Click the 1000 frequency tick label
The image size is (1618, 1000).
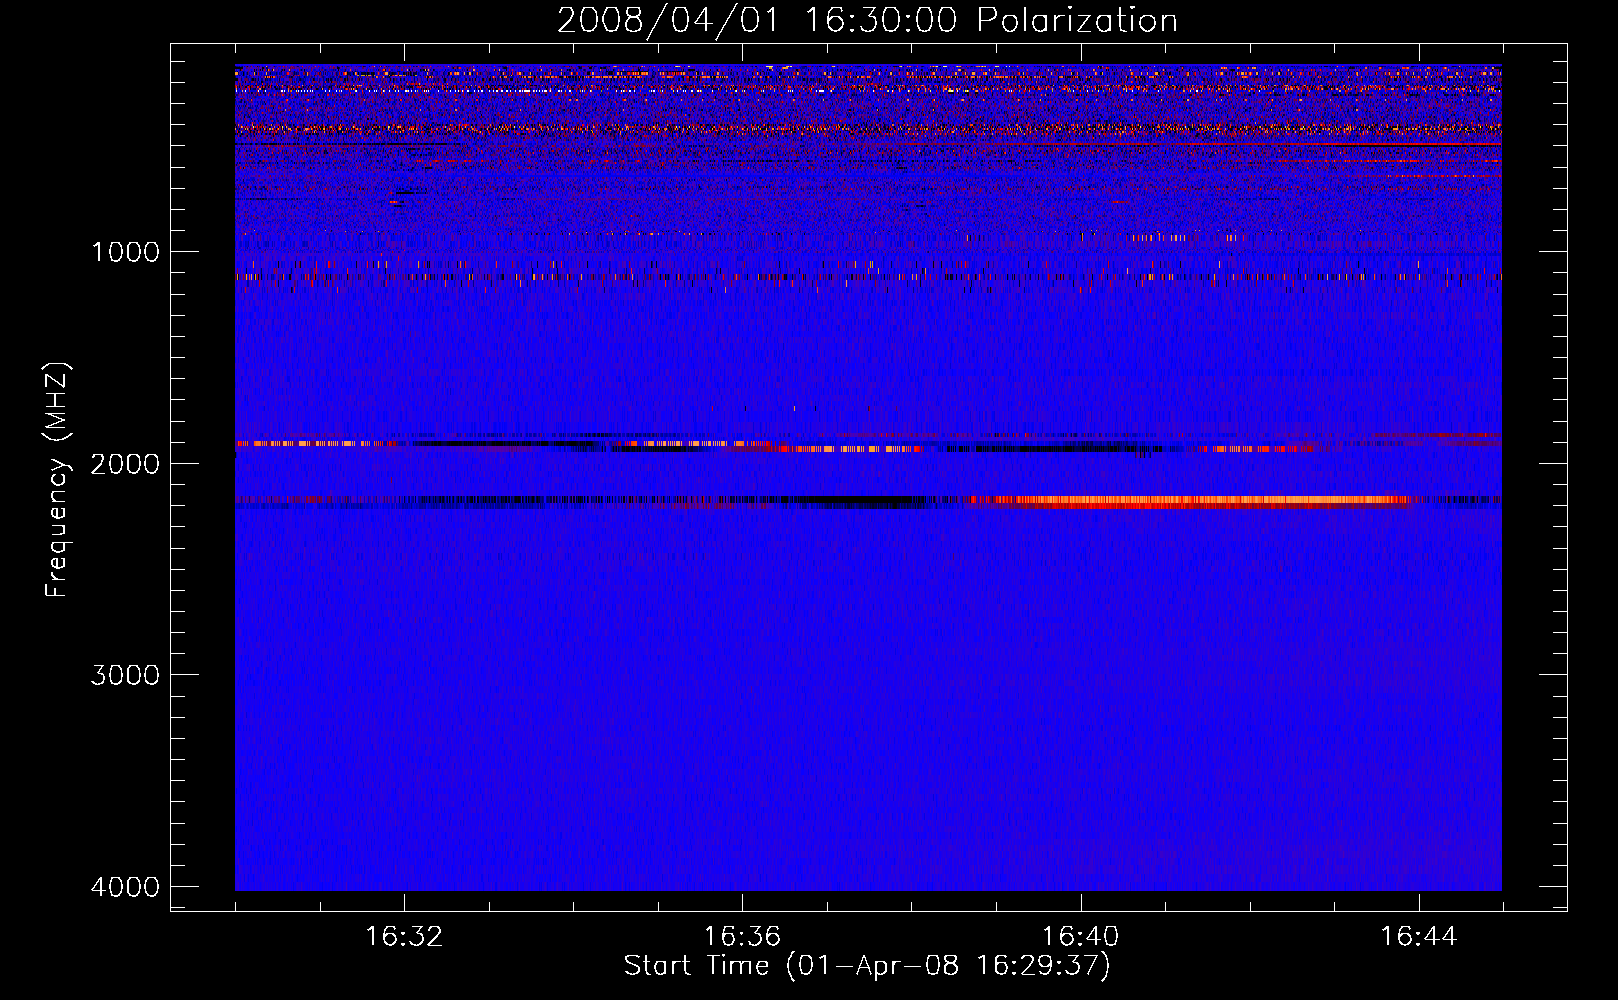point(125,251)
